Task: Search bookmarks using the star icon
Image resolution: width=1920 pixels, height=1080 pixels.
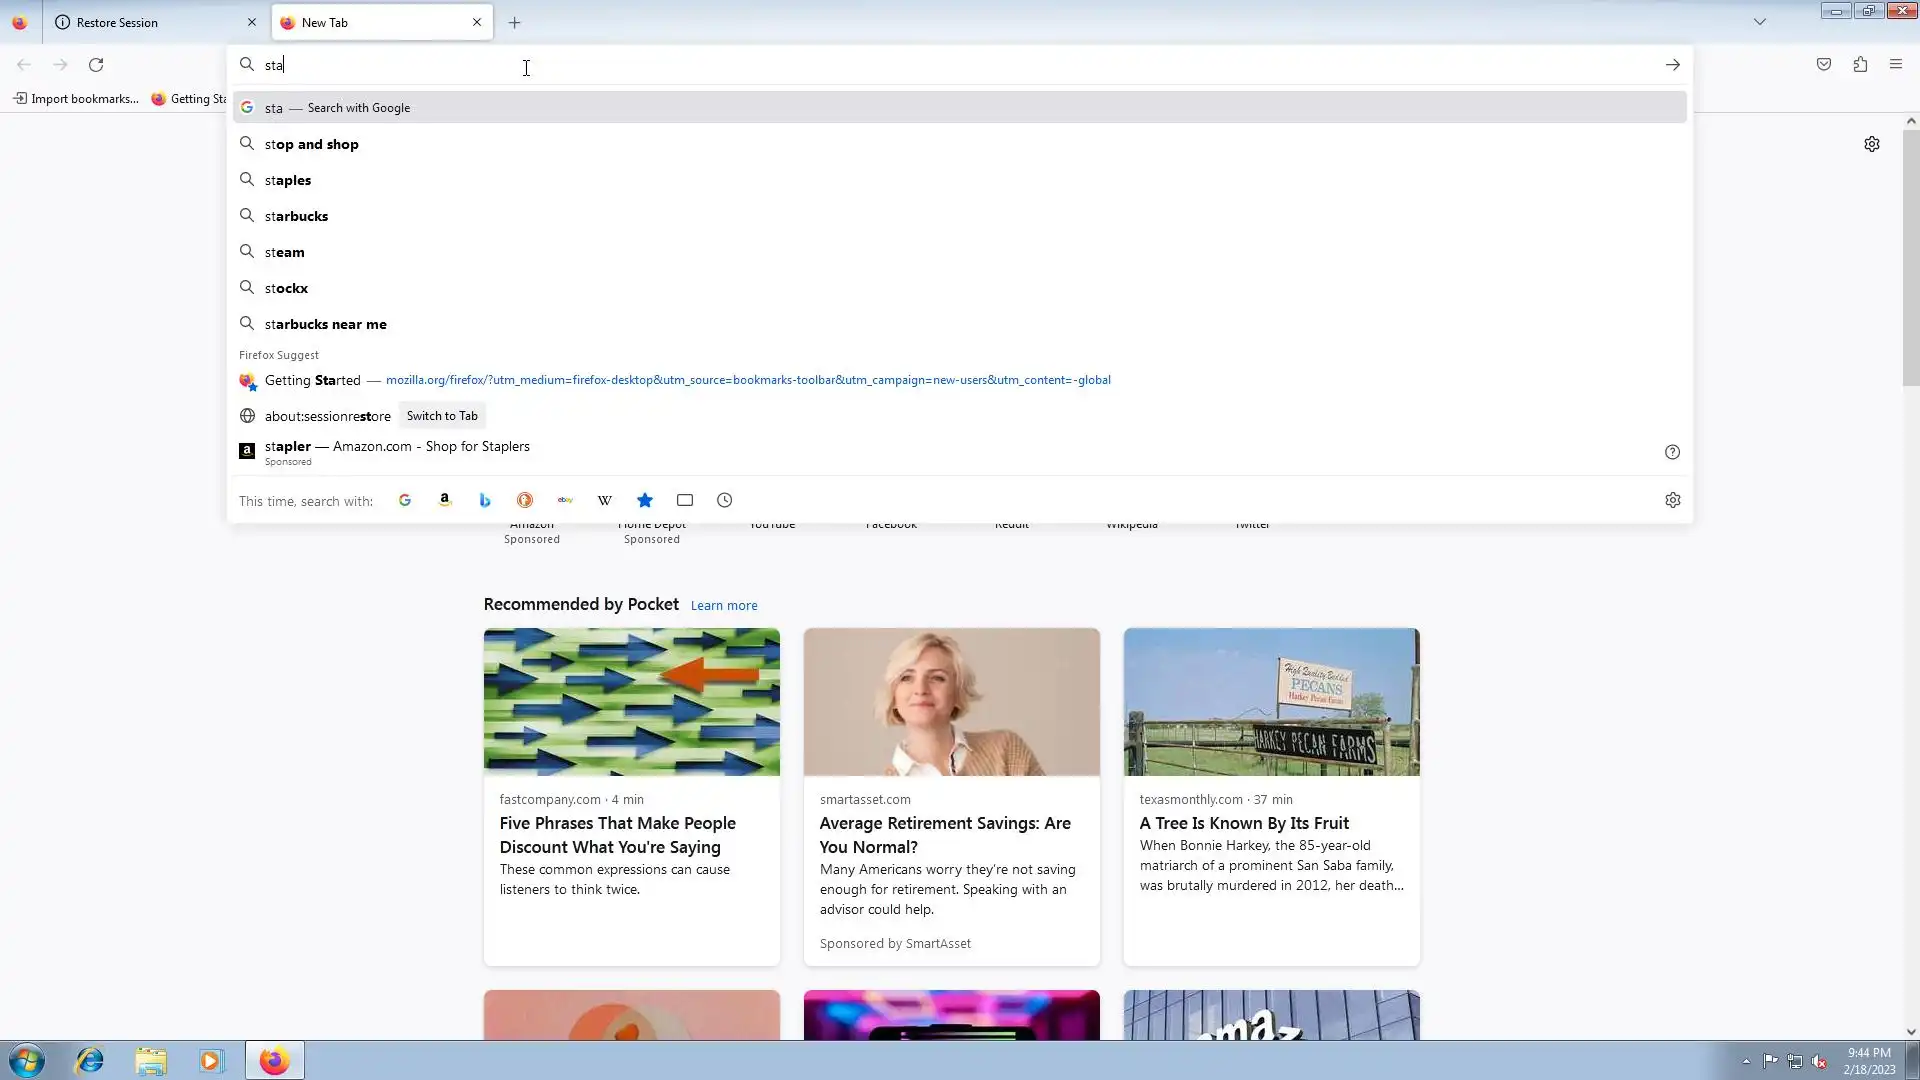Action: coord(645,500)
